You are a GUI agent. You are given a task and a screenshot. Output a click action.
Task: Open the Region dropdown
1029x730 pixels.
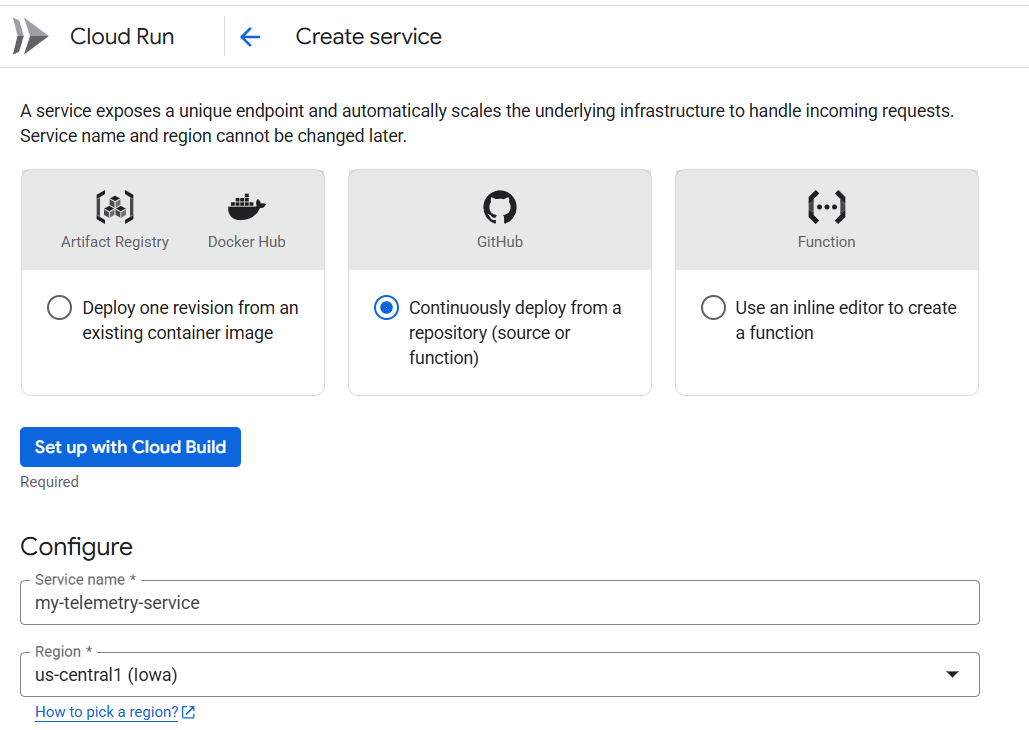tap(499, 674)
